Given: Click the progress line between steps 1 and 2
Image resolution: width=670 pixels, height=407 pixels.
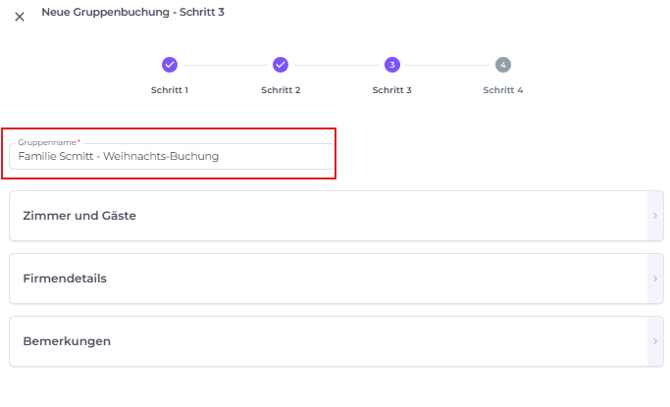Looking at the screenshot, I should 225,65.
